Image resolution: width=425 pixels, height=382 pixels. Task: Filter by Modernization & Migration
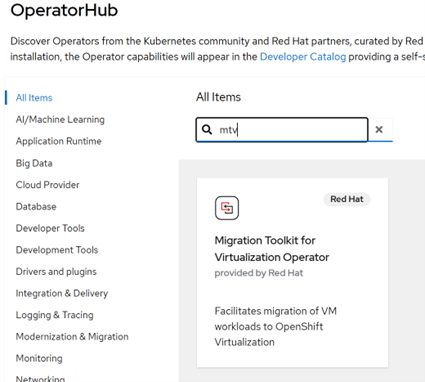pyautogui.click(x=72, y=337)
